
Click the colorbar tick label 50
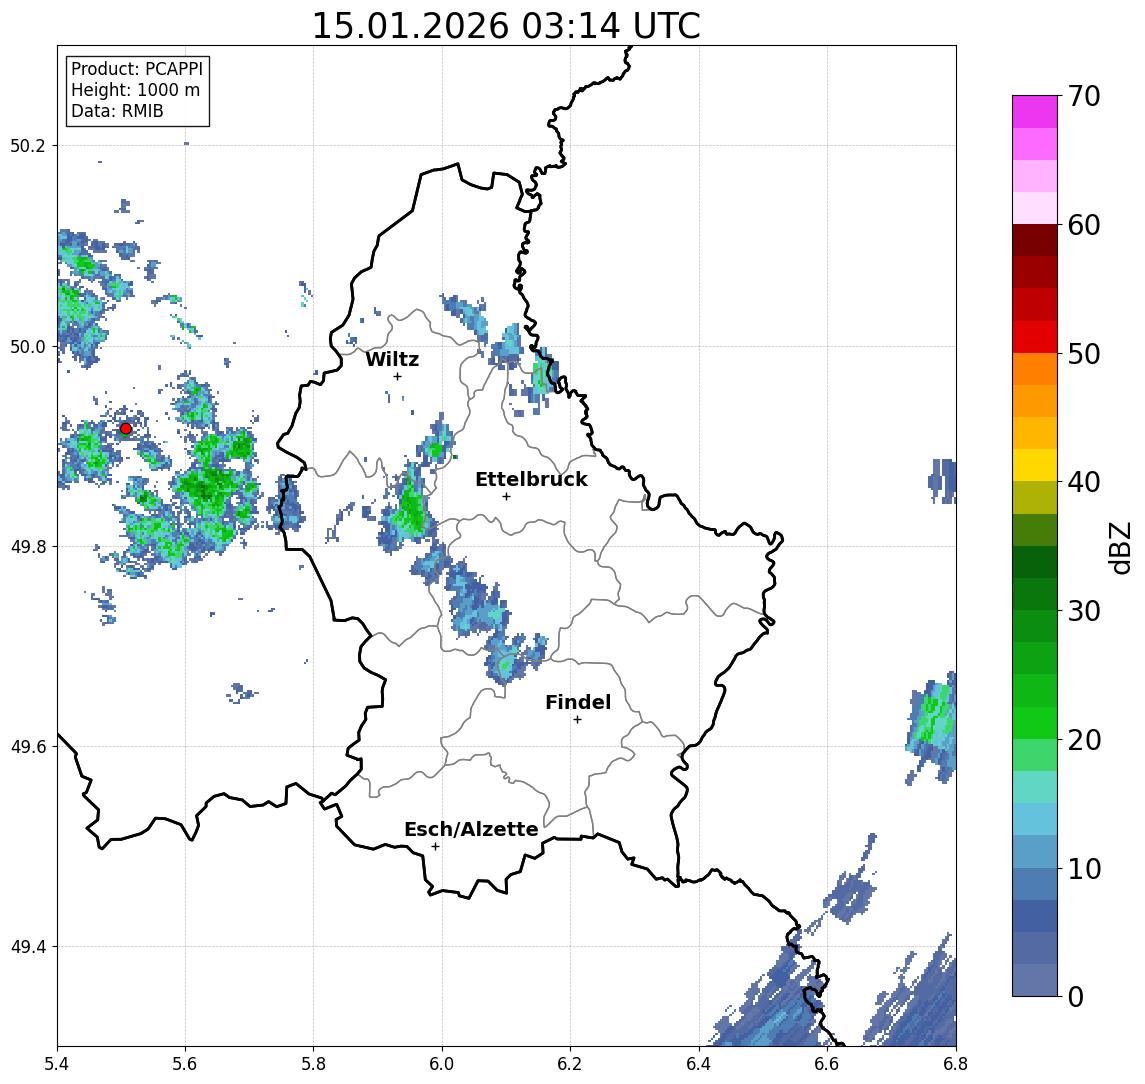[x=1084, y=354]
